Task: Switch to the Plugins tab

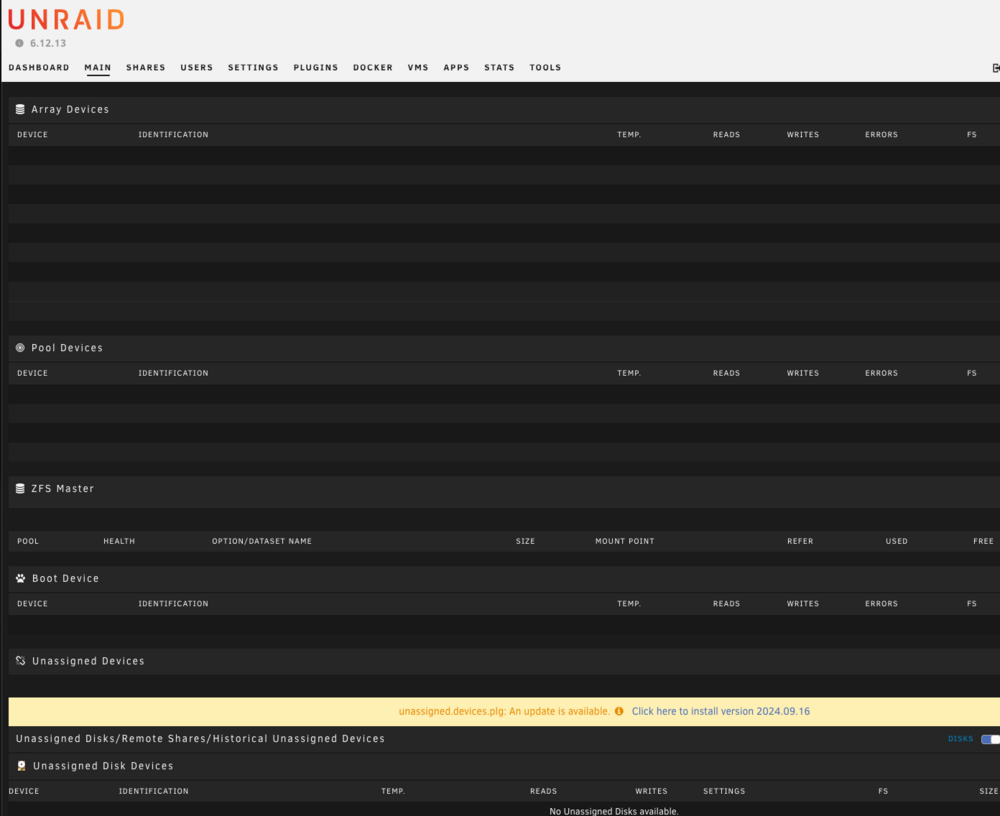Action: tap(316, 68)
